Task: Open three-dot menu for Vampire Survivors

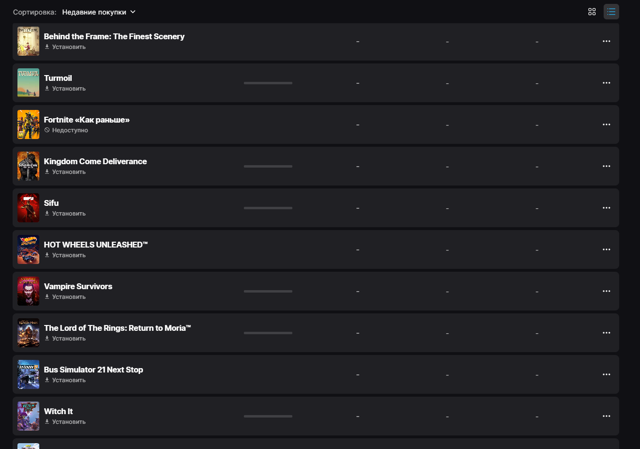Action: 607,291
